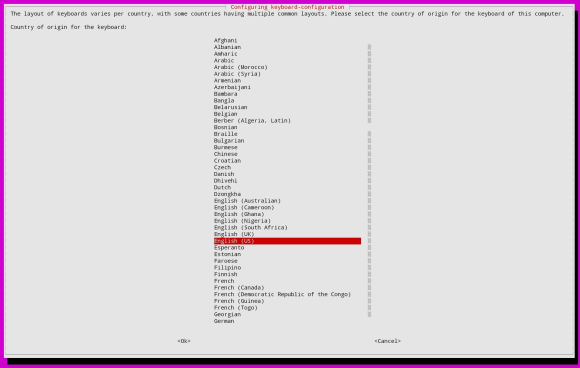Choose Arabic (Syria) layout
This screenshot has width=580, height=368.
(237, 74)
